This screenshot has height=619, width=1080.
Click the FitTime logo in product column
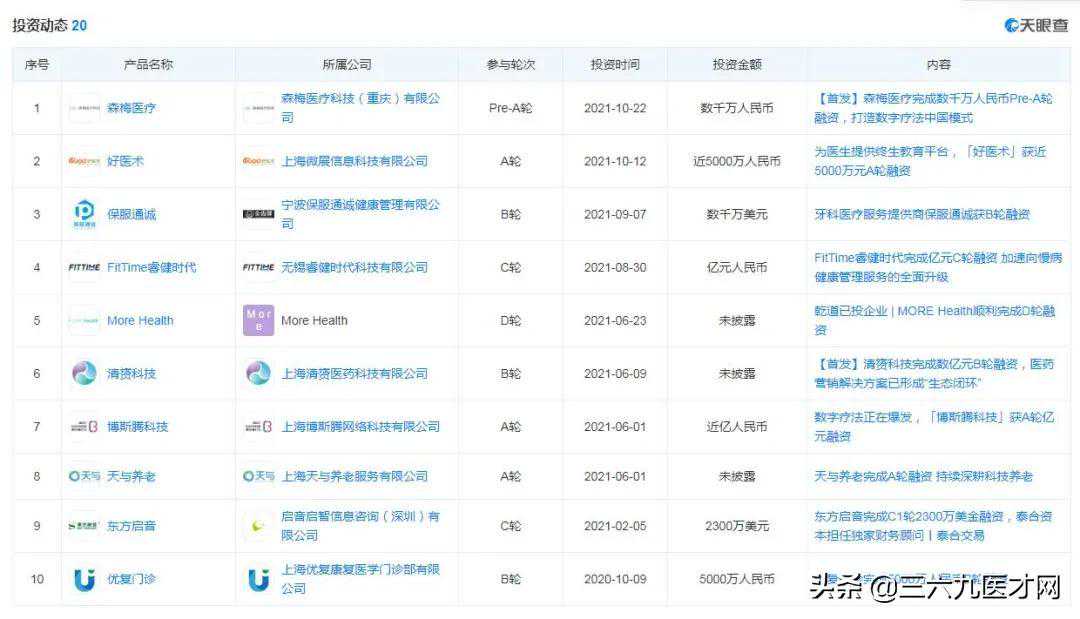pyautogui.click(x=84, y=267)
